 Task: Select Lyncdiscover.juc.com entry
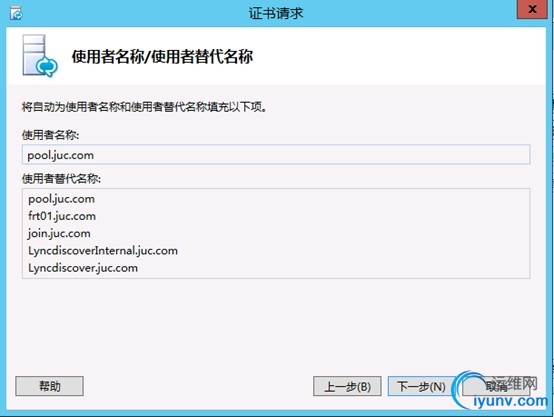click(83, 268)
